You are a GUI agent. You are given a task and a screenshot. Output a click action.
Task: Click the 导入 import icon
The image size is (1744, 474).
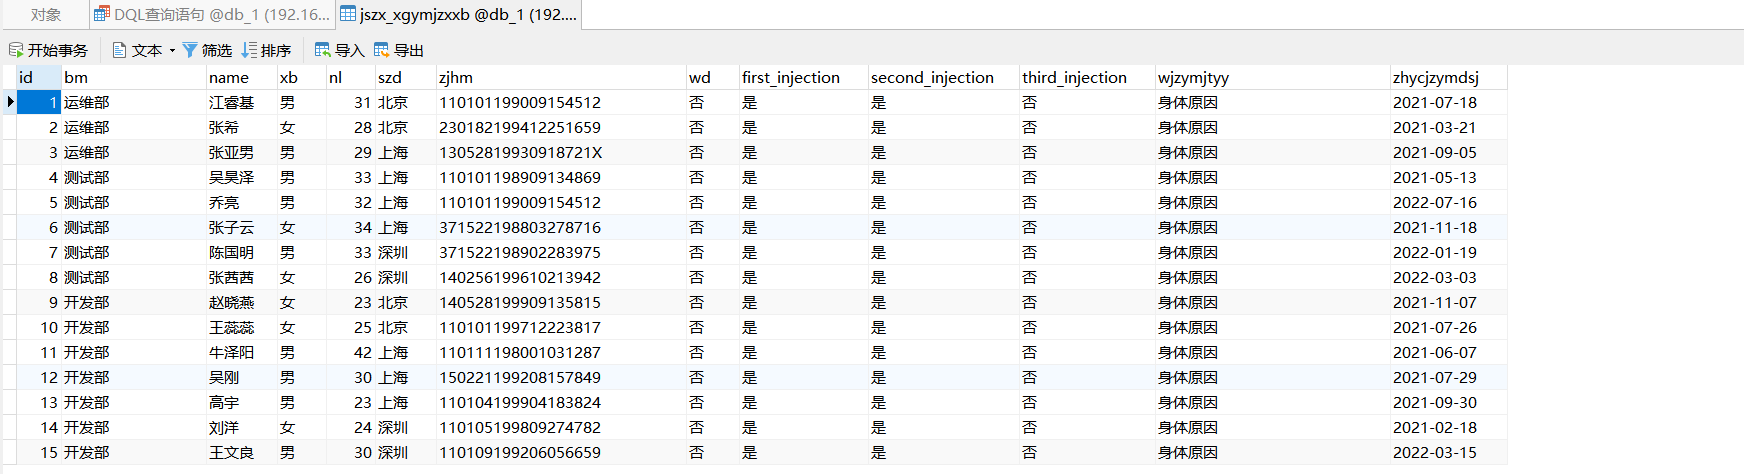click(x=323, y=50)
